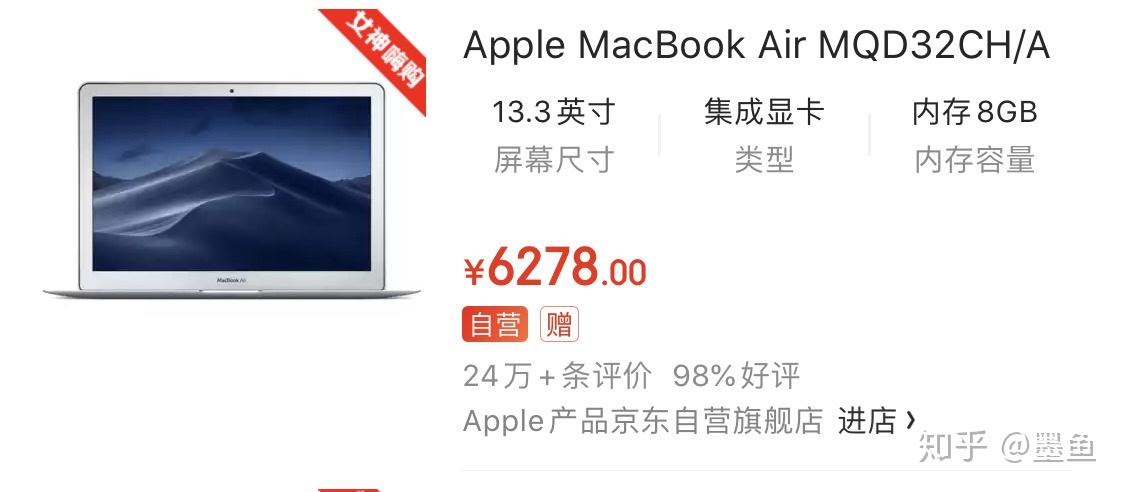Open the MacBook Air product thumbnail
The width and height of the screenshot is (1125, 492).
click(x=232, y=189)
